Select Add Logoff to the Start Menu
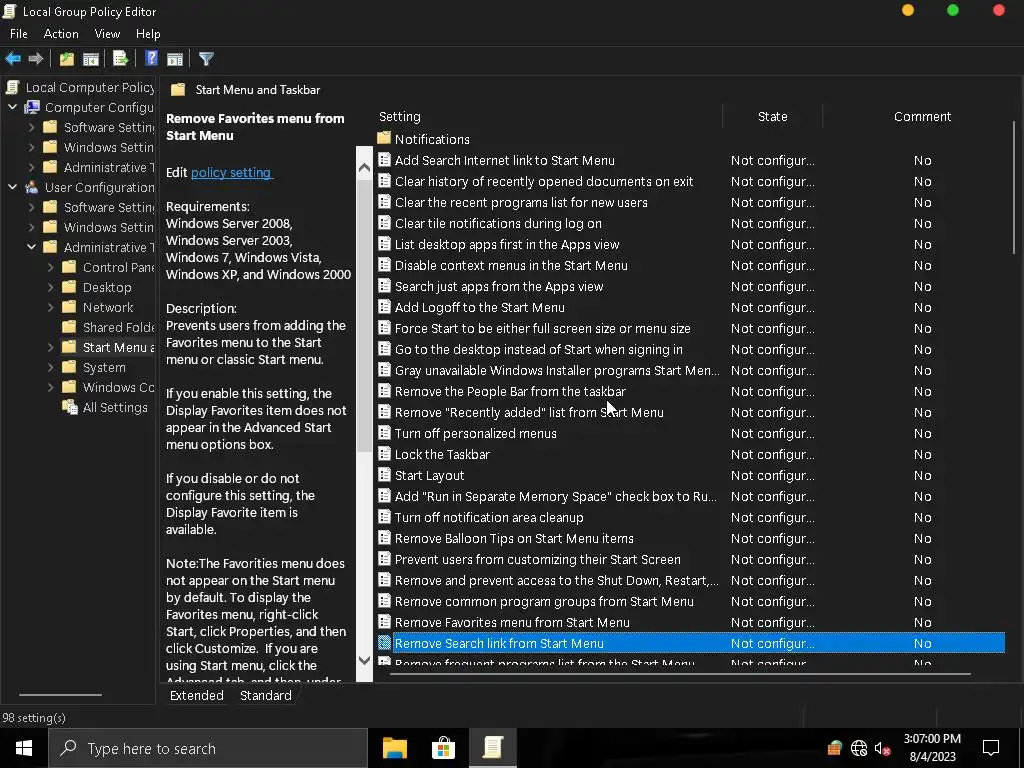Image resolution: width=1024 pixels, height=768 pixels. [480, 307]
